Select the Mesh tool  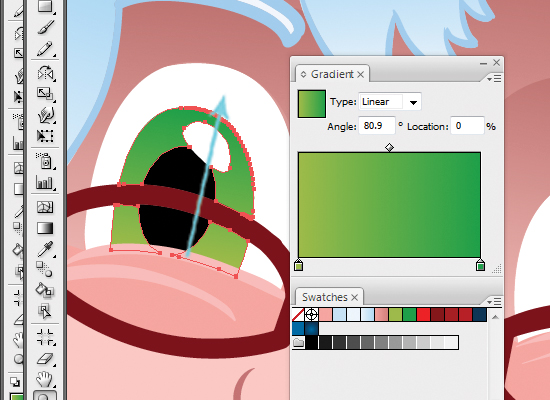pyautogui.click(x=45, y=207)
